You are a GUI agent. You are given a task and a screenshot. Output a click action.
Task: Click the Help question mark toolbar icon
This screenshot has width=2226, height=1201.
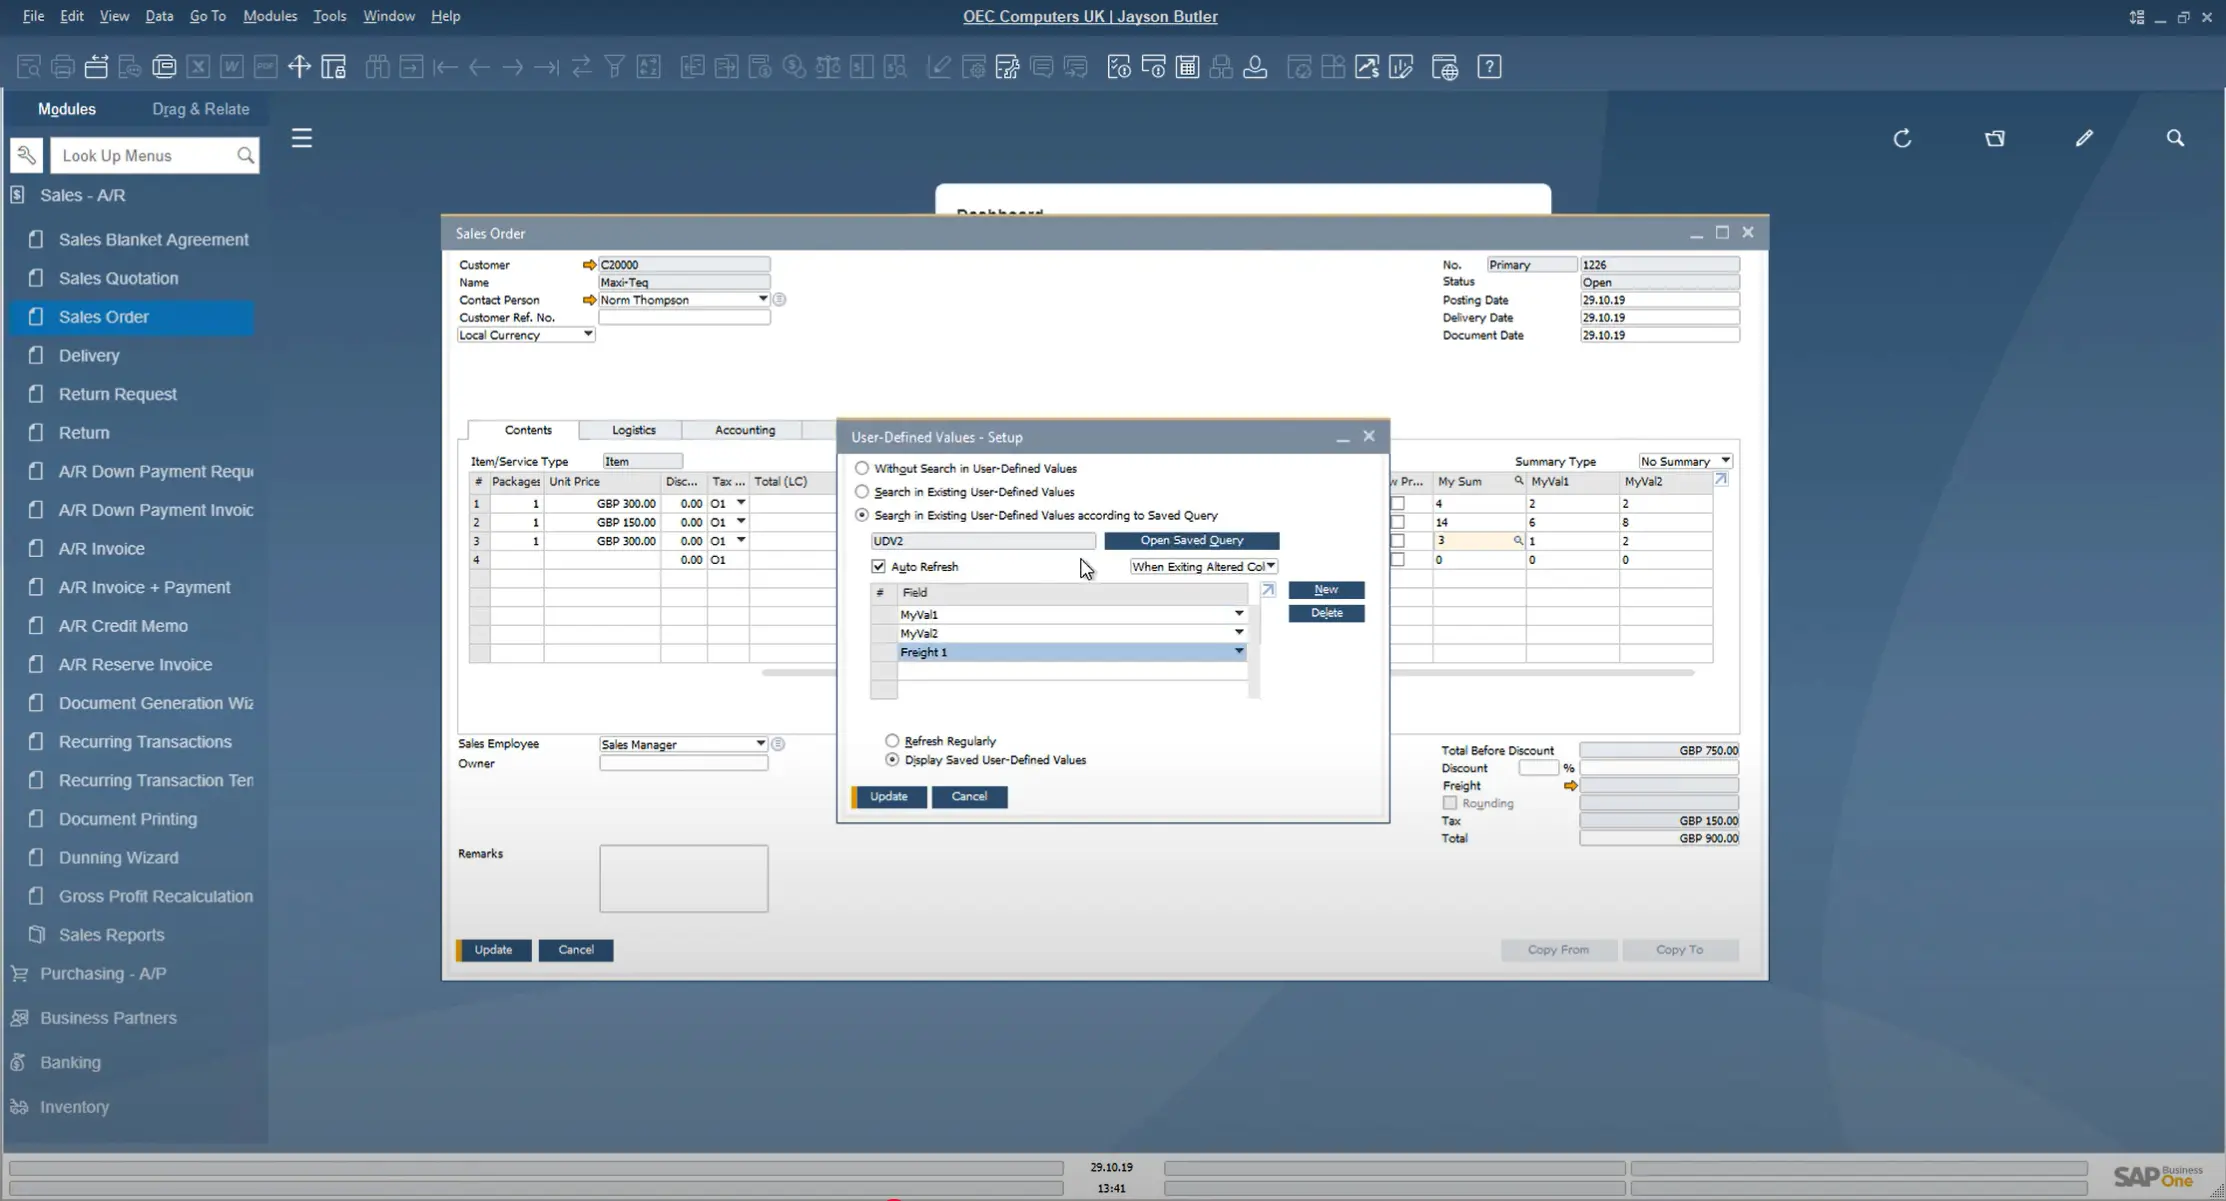[1489, 67]
